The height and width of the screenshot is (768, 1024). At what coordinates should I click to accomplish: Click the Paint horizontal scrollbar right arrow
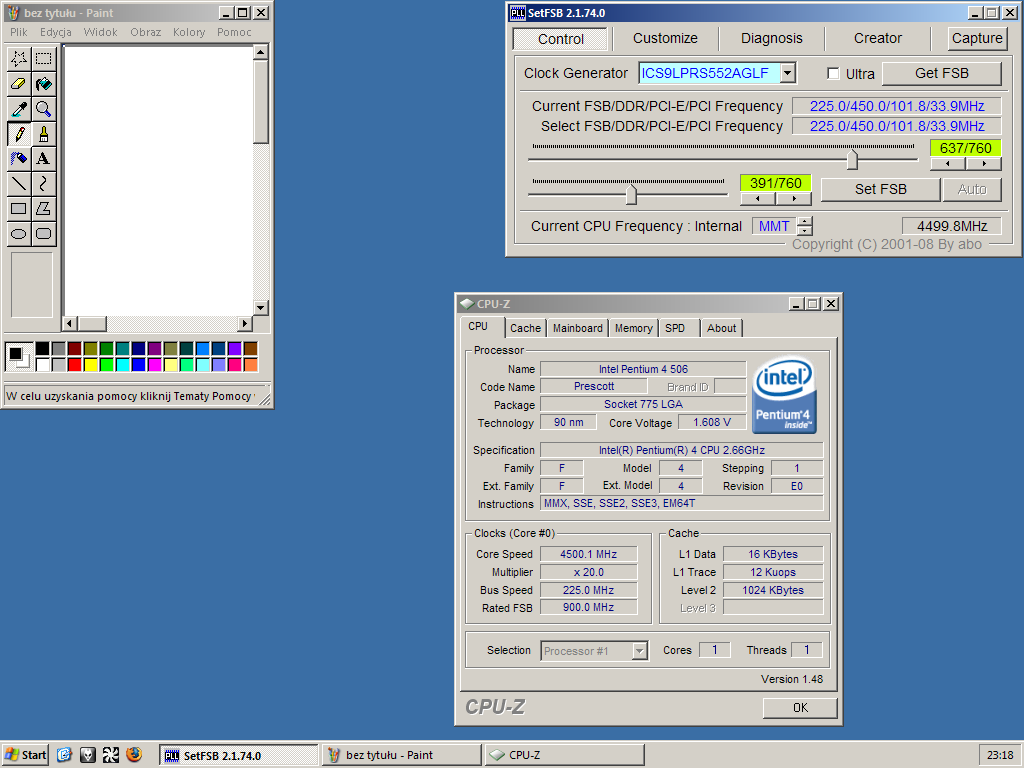pyautogui.click(x=245, y=323)
